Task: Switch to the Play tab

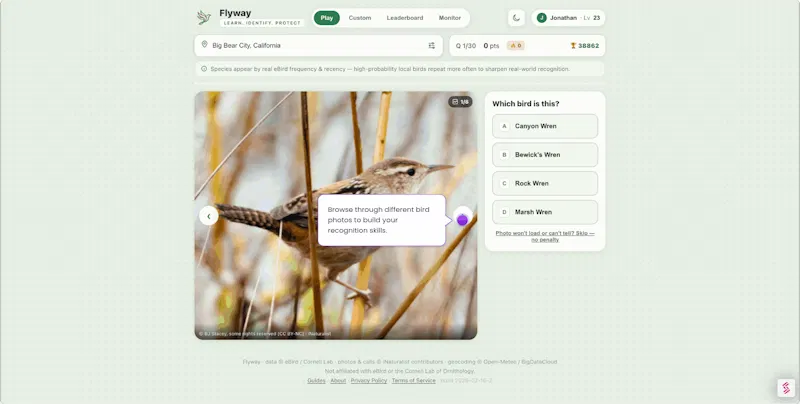Action: coord(327,18)
